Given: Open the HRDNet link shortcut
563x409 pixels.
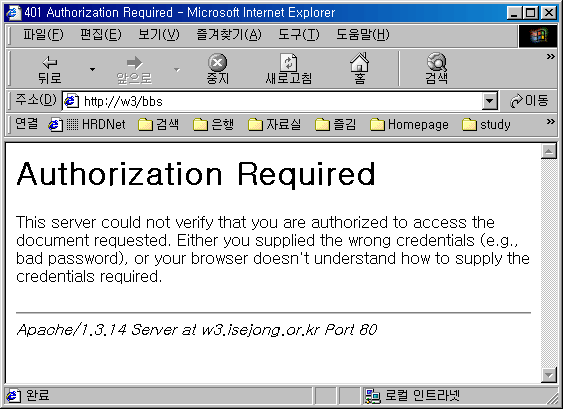Looking at the screenshot, I should coord(87,125).
